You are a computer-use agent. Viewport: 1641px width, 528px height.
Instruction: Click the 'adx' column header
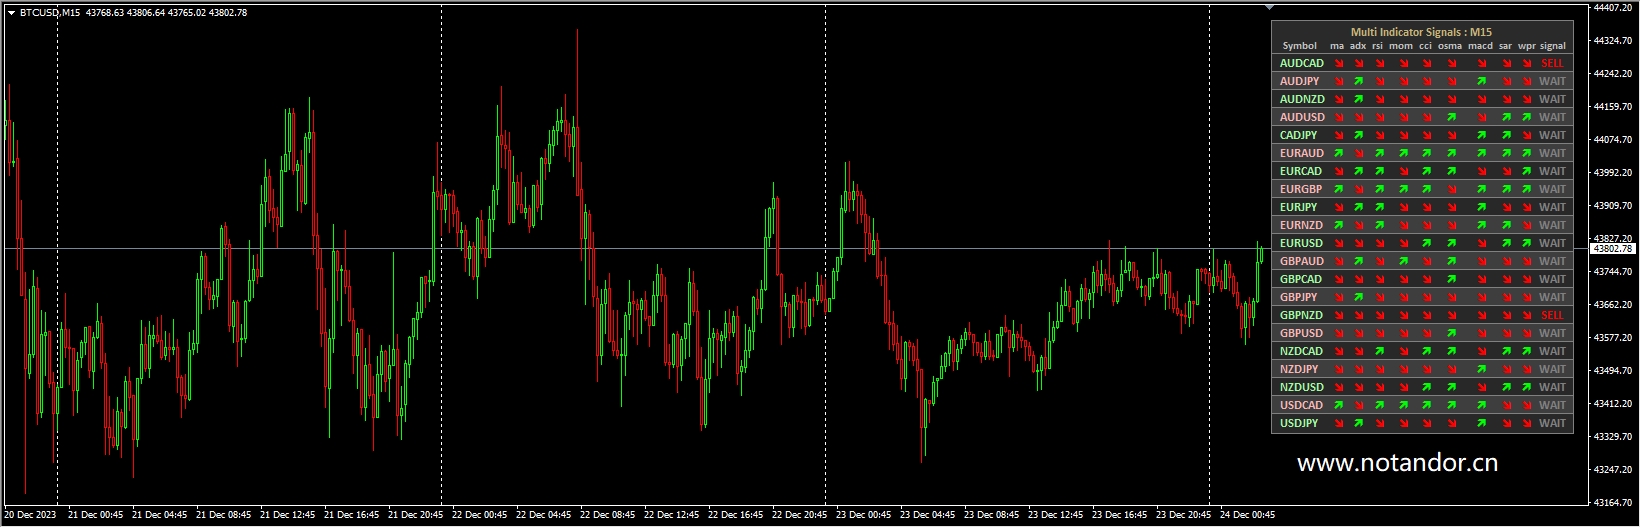click(1358, 46)
